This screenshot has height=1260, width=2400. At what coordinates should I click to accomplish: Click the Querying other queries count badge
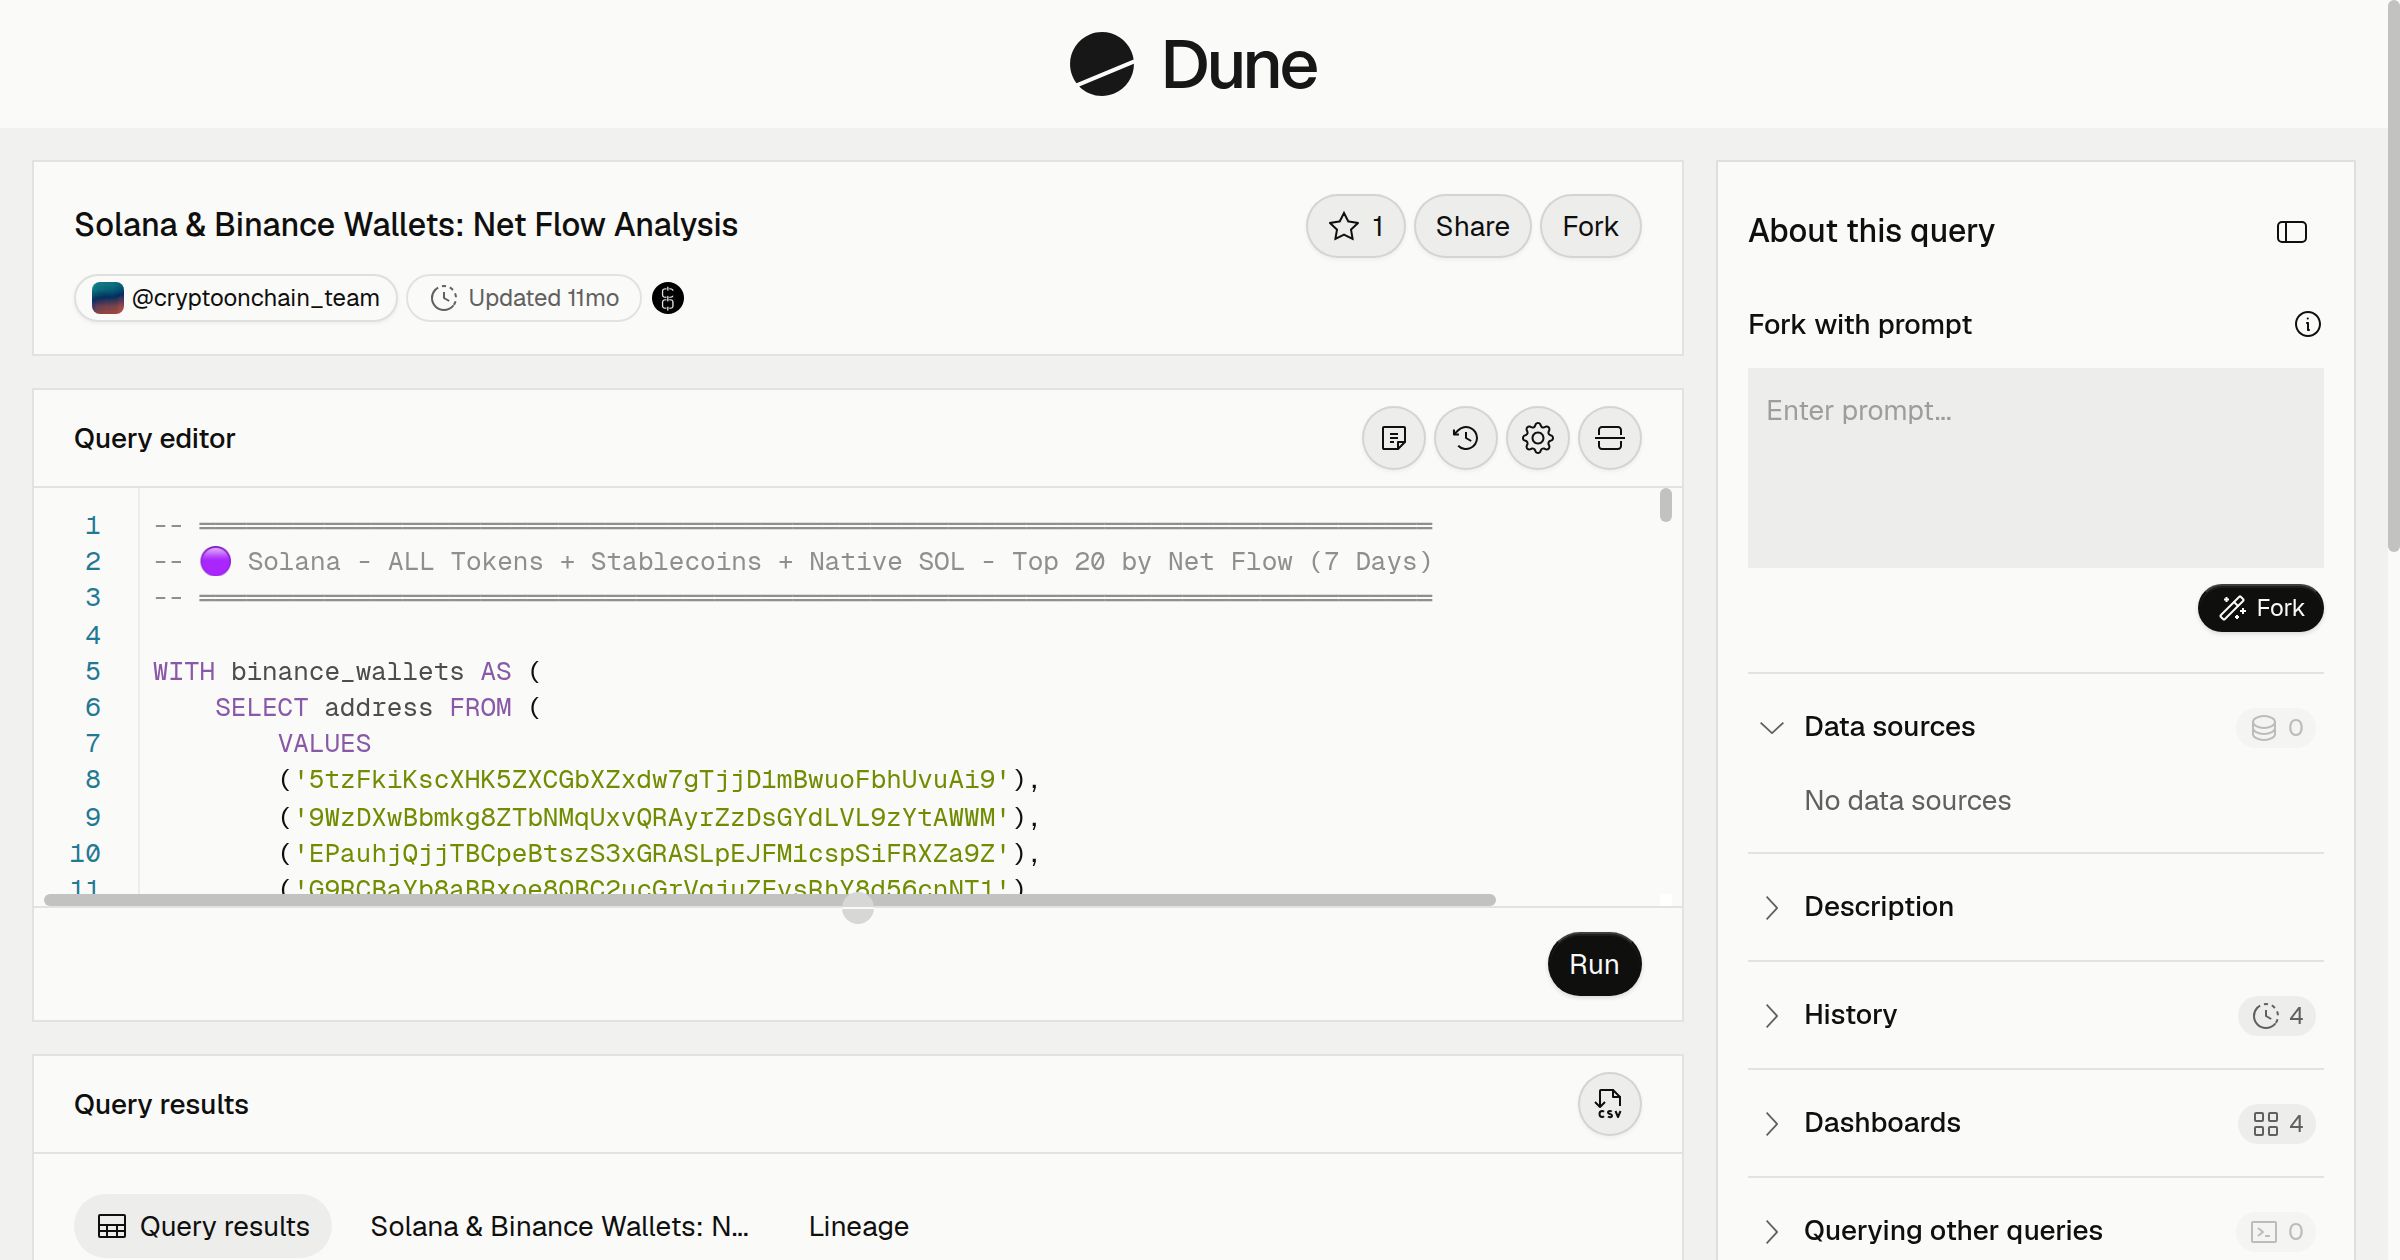click(2276, 1232)
